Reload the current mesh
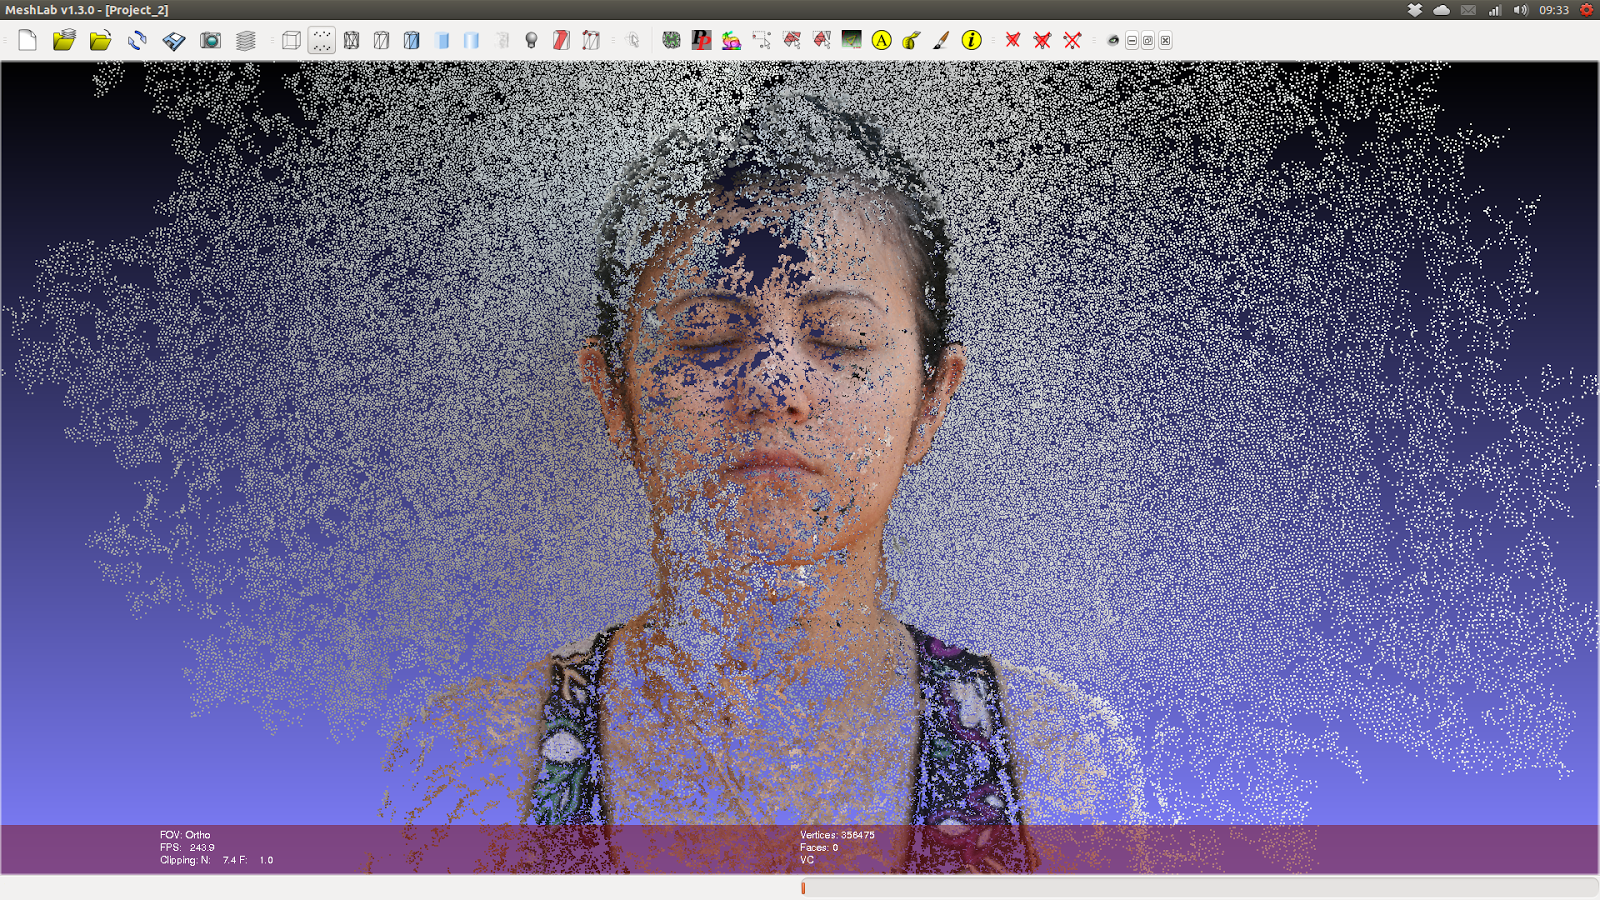This screenshot has width=1600, height=900. point(137,40)
